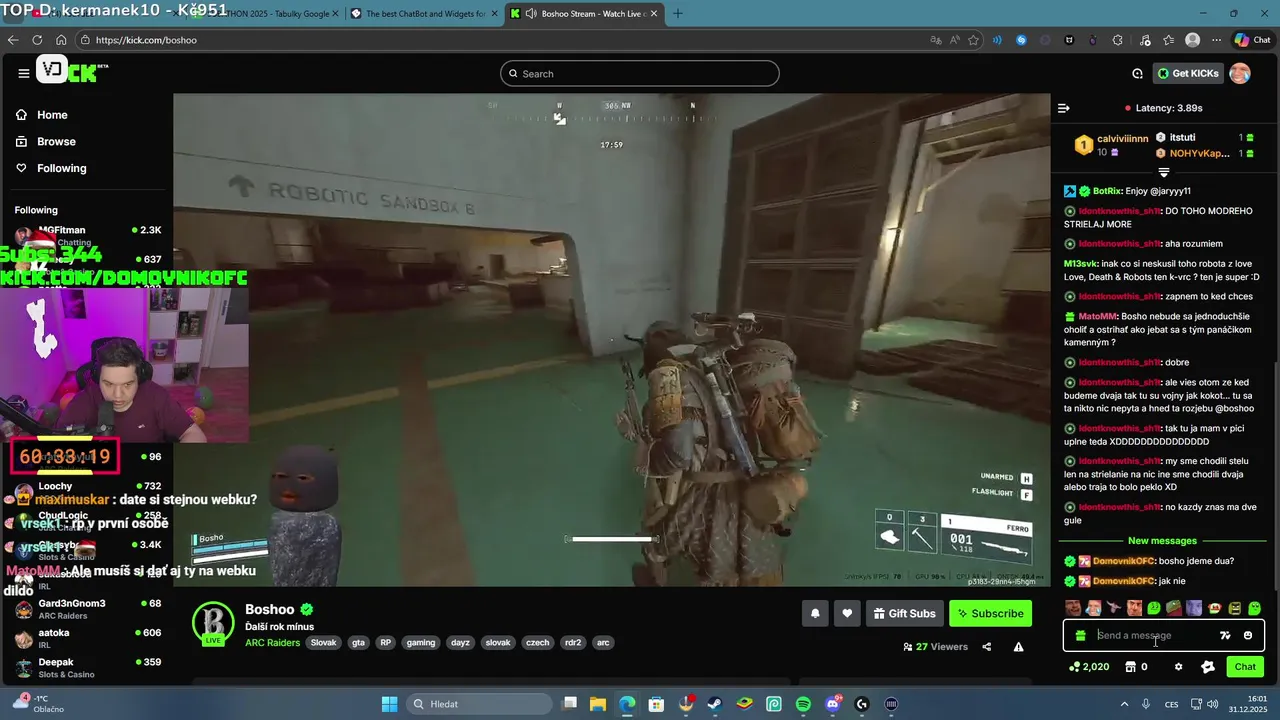Click the green Subscribe button

[x=990, y=613]
